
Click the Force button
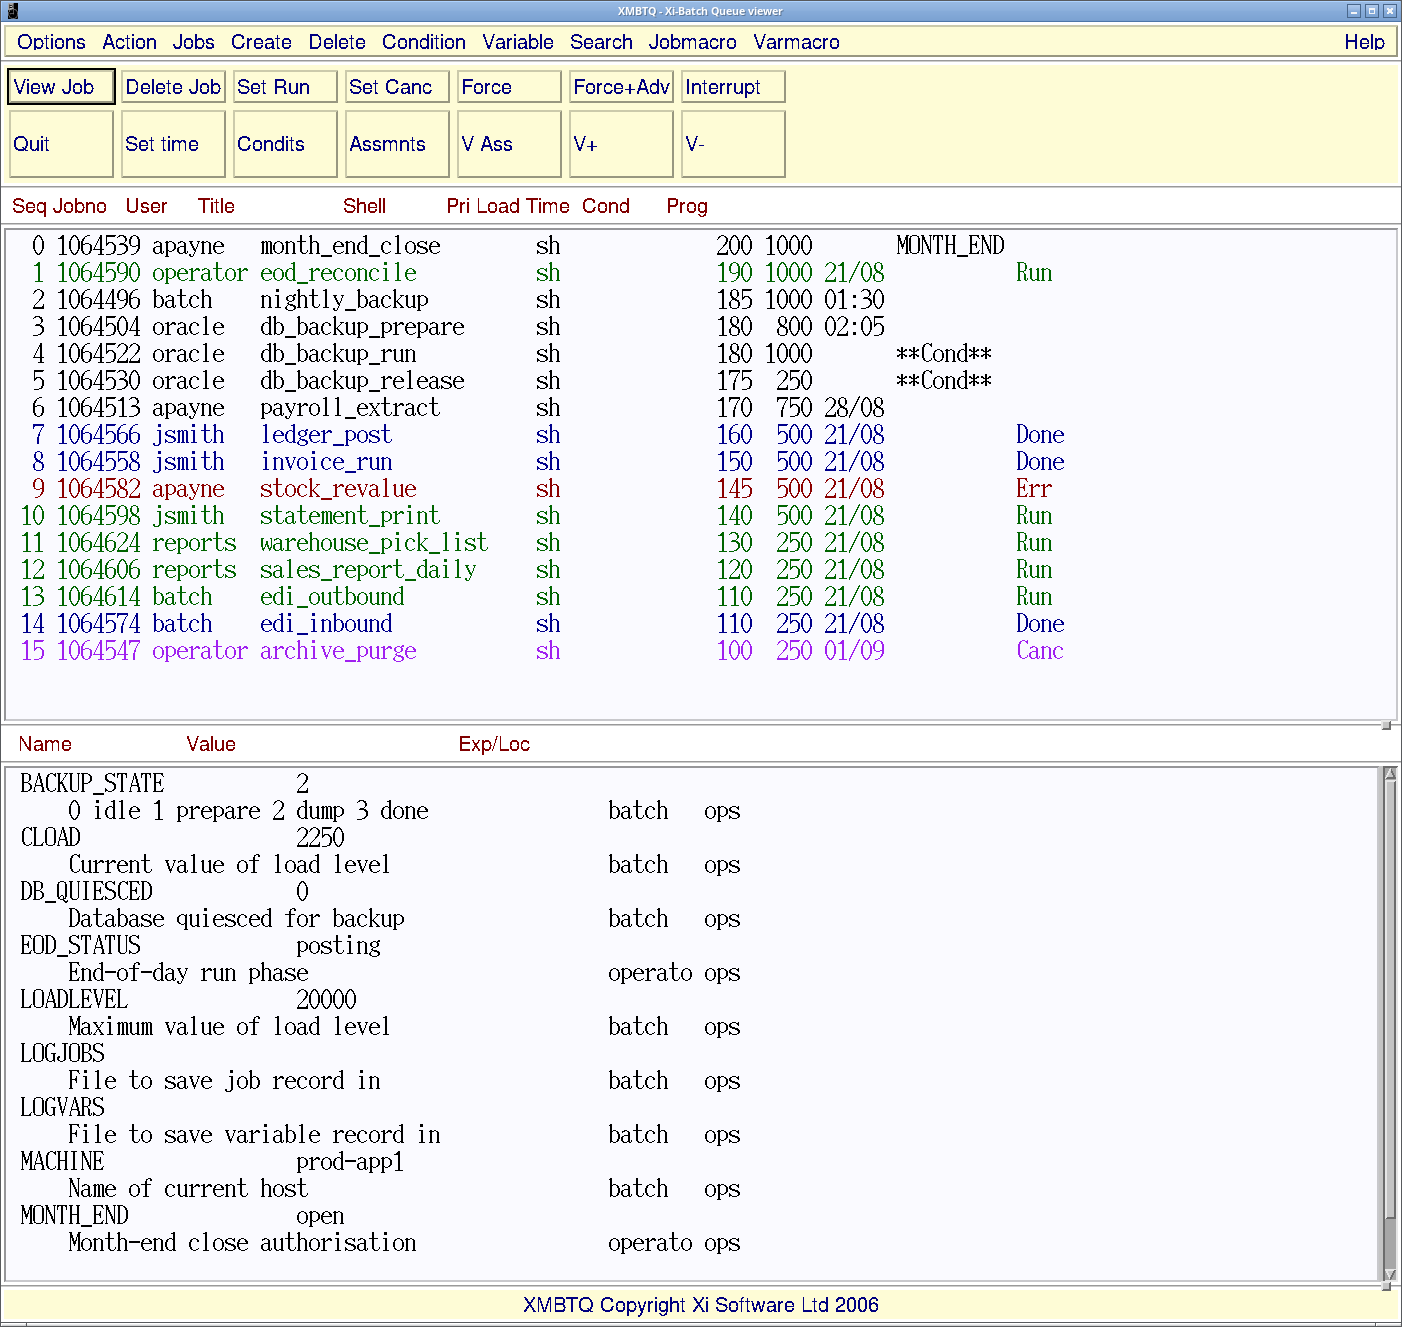click(509, 87)
